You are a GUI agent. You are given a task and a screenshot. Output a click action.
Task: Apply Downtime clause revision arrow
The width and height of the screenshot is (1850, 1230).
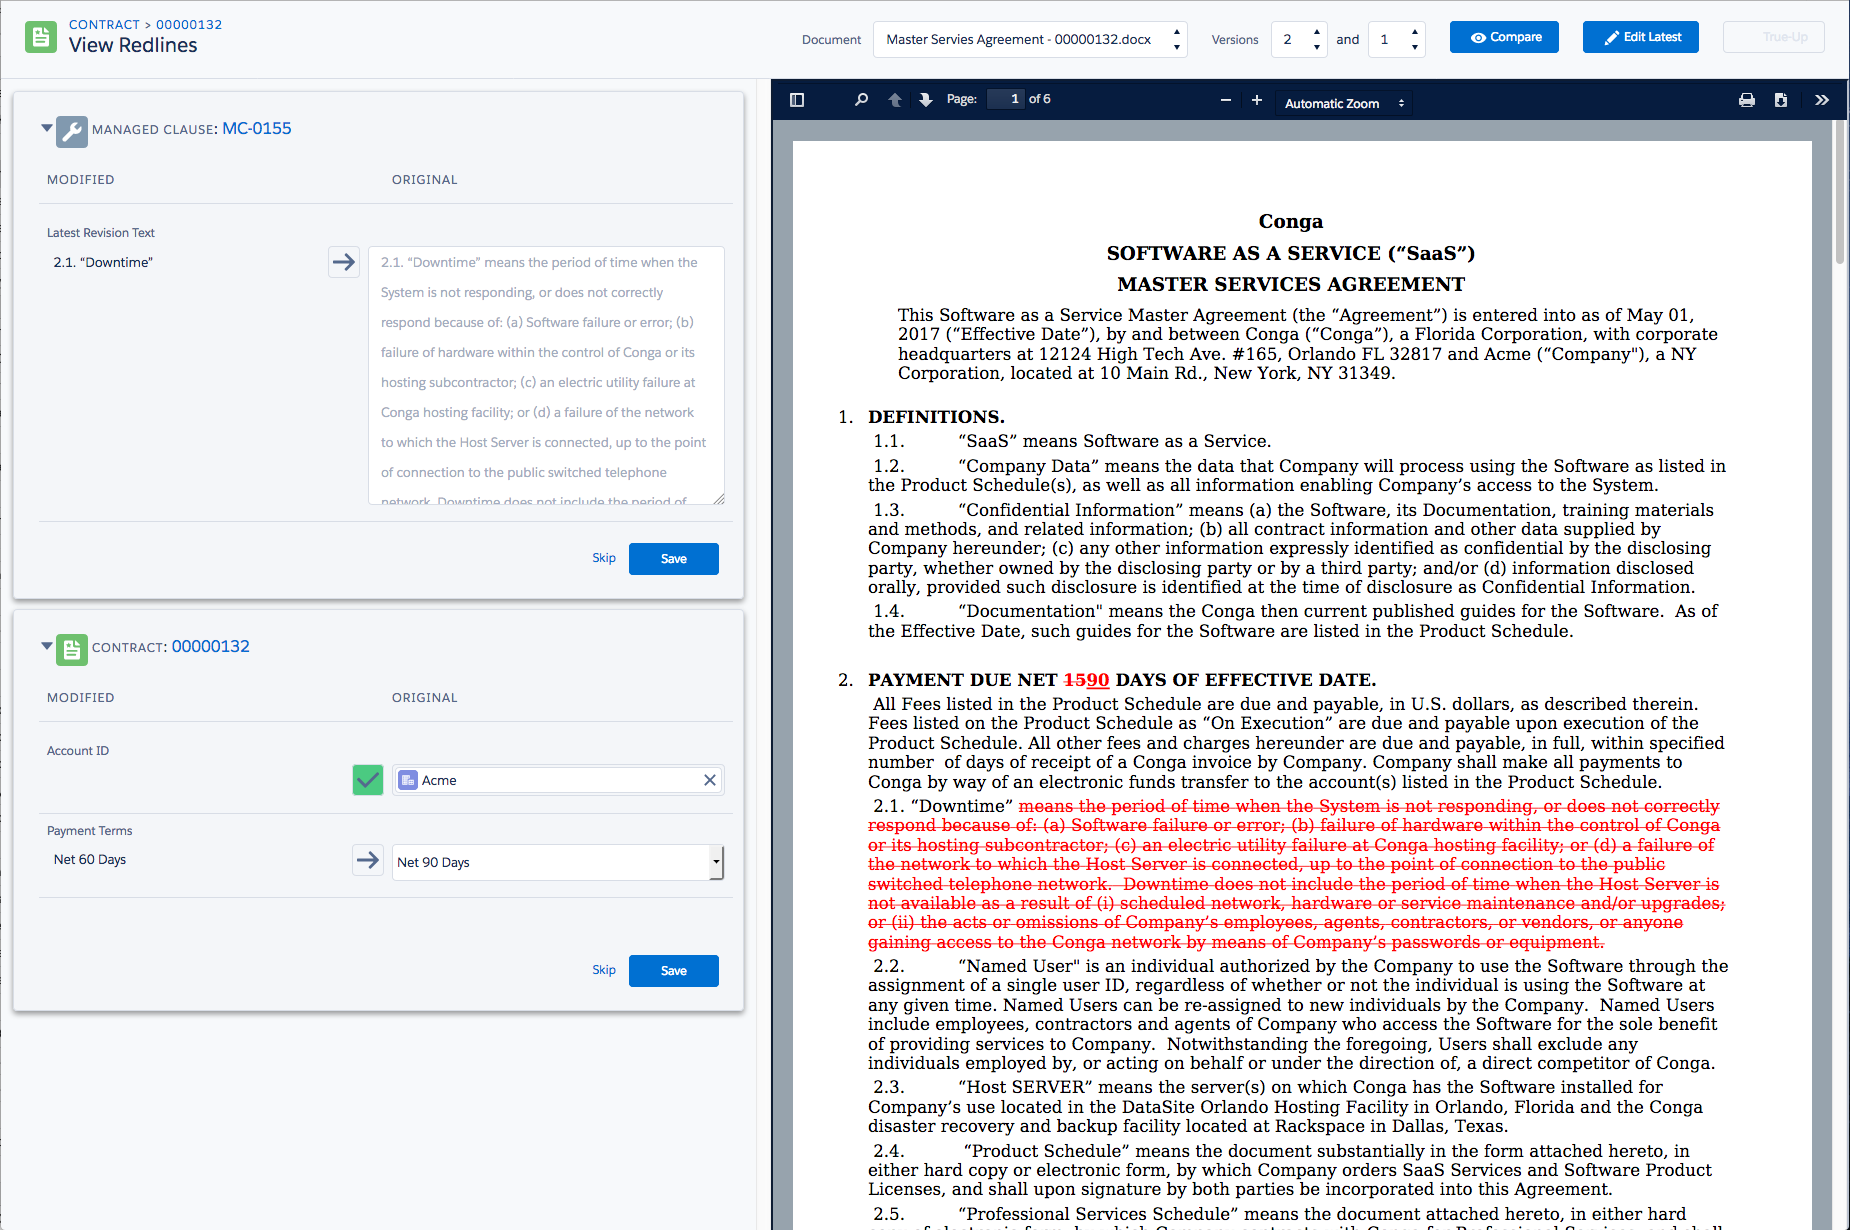click(344, 262)
